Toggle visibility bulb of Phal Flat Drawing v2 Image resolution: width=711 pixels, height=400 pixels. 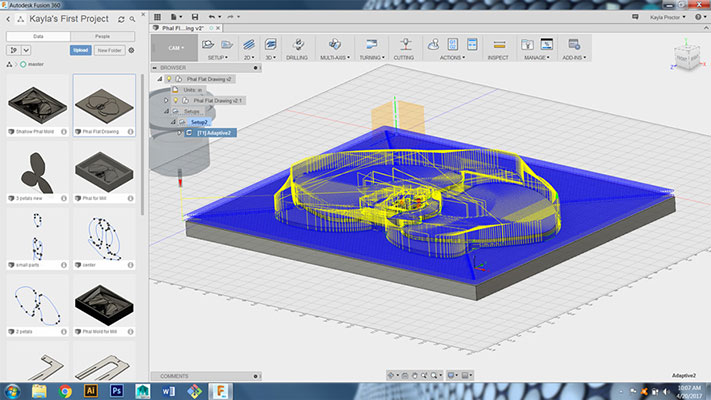169,79
